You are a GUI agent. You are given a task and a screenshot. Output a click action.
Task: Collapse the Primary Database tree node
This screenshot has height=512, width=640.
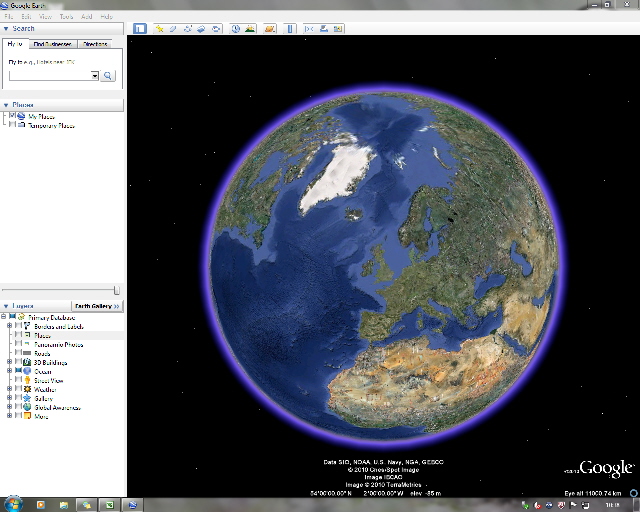4,317
